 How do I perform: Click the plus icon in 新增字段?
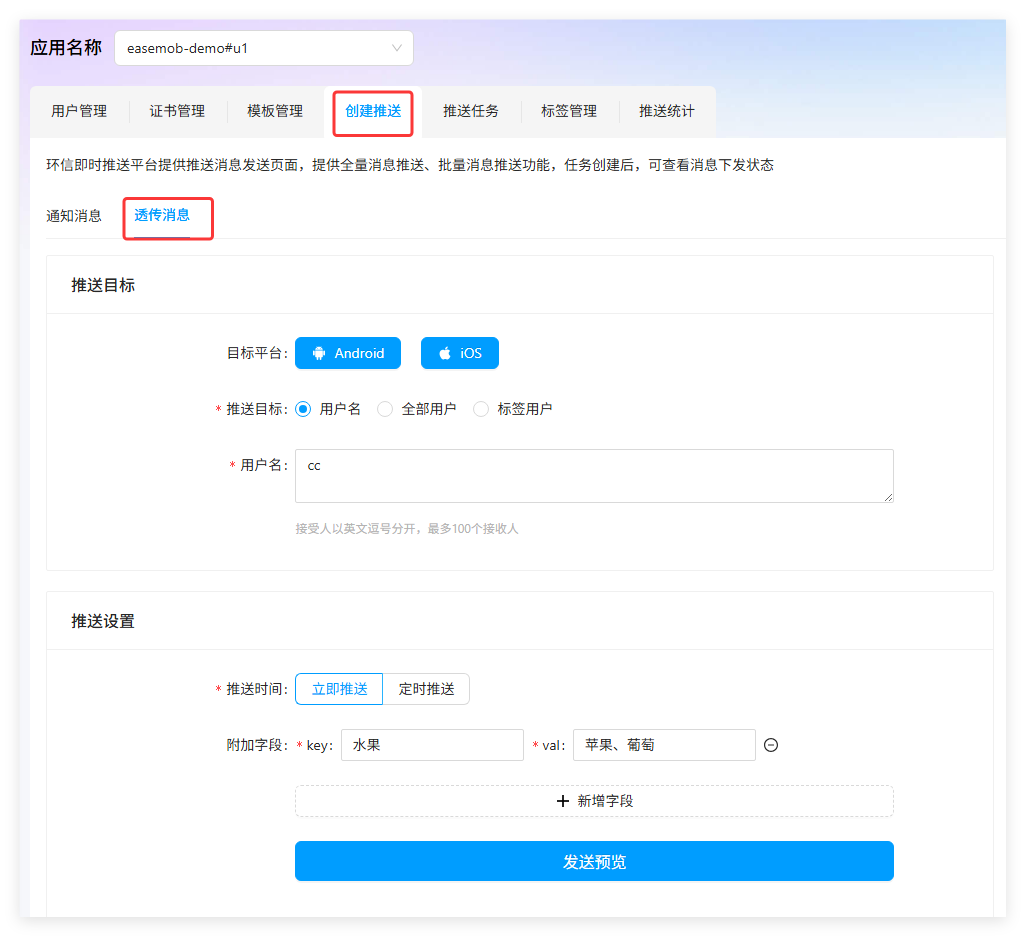coord(563,801)
